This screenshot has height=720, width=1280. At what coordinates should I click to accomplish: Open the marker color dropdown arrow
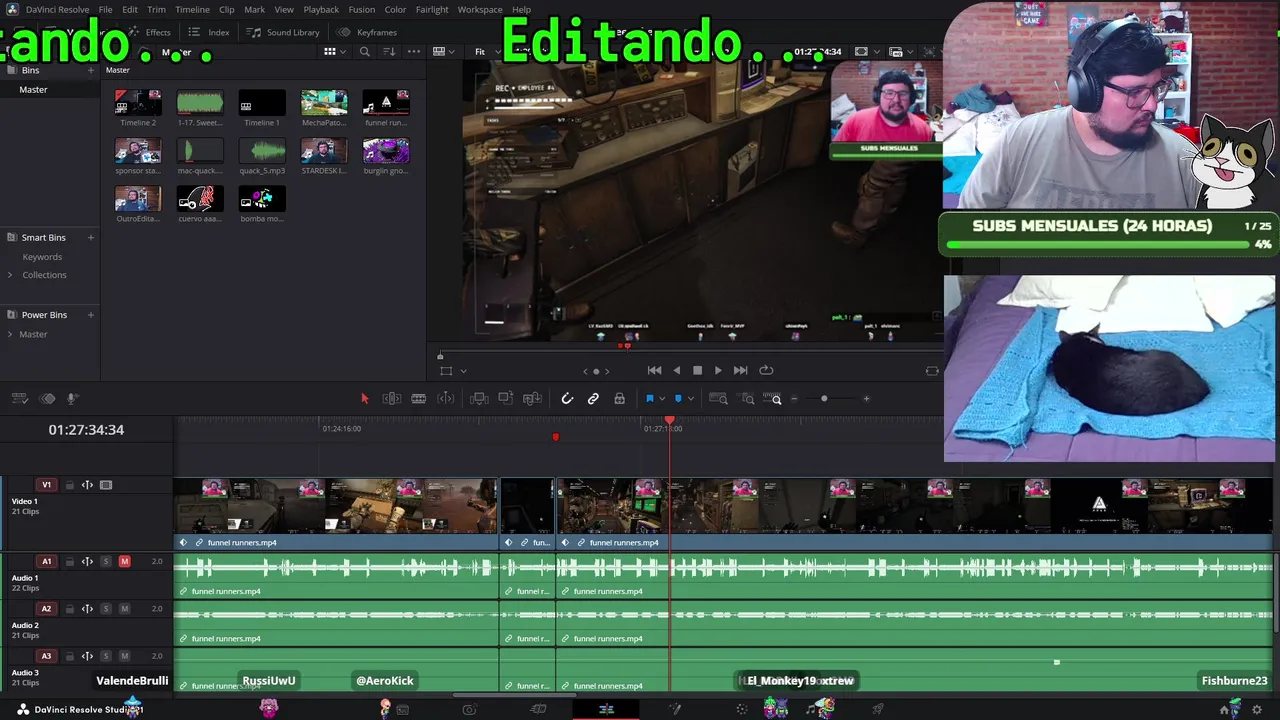point(691,399)
